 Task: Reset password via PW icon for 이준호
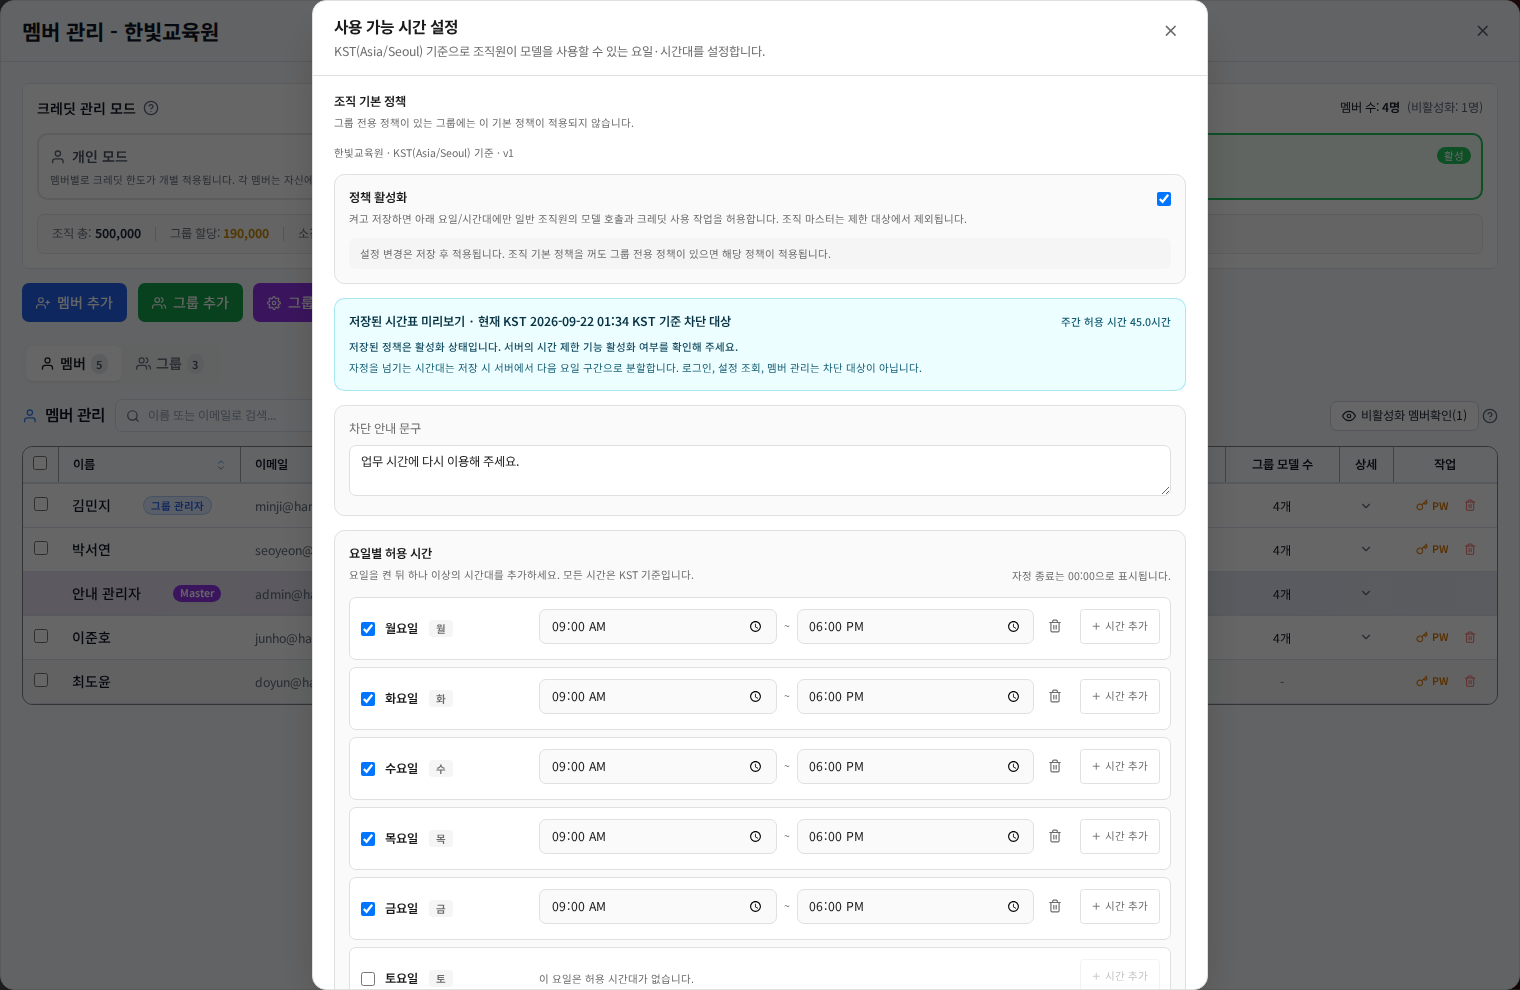(1432, 638)
